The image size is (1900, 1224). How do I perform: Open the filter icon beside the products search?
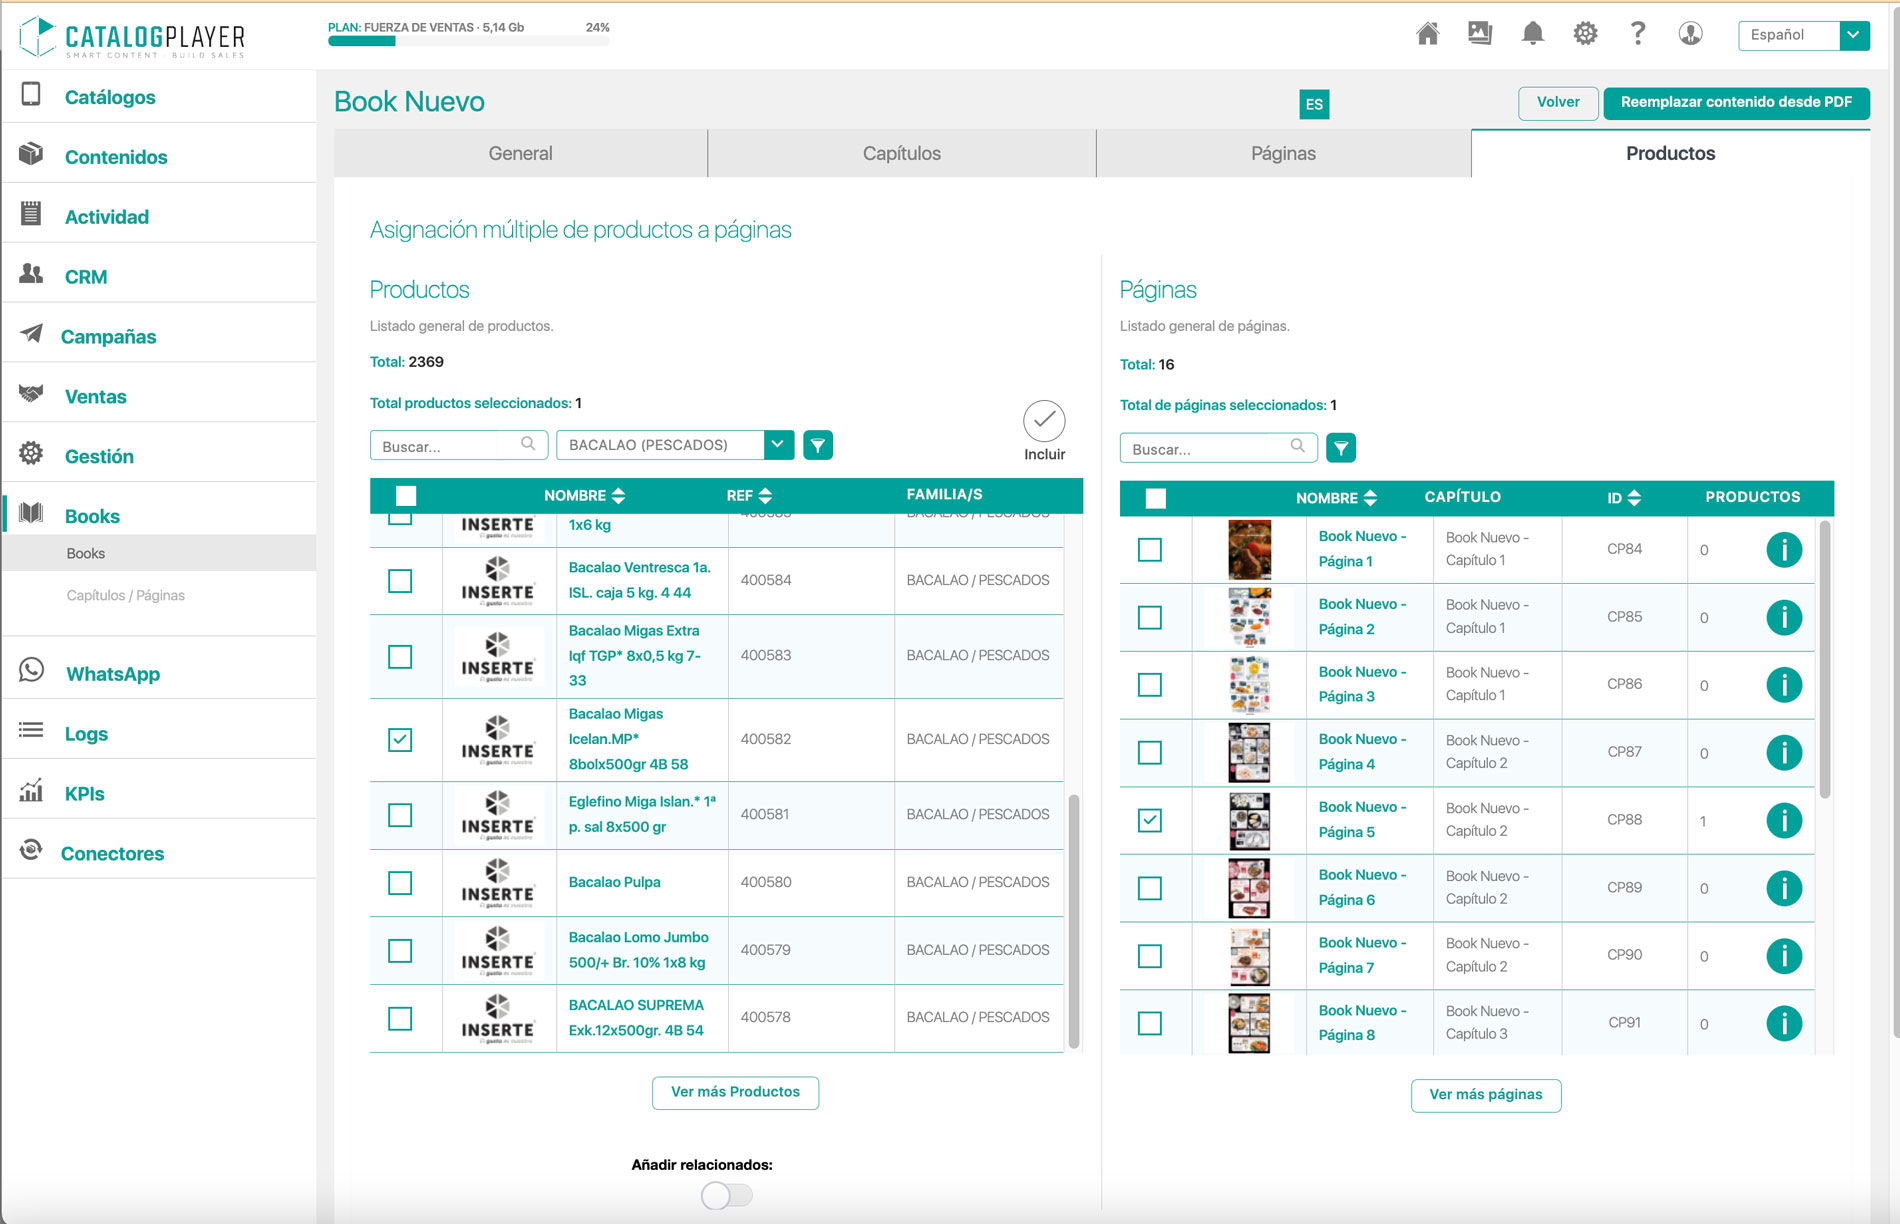[818, 444]
